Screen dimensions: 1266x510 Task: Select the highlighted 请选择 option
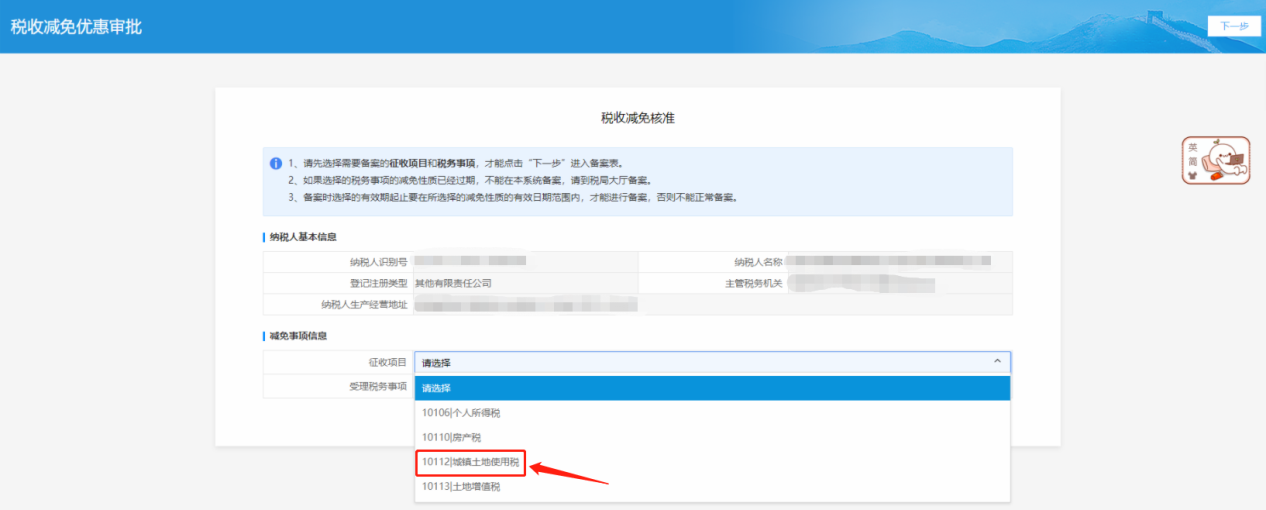tap(712, 388)
